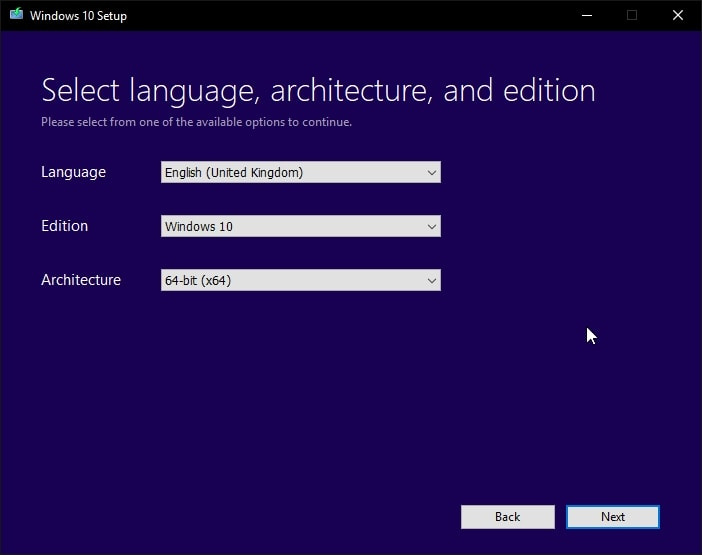Click the "Windows 10 Setup" title bar text
This screenshot has height=555, width=702.
tap(78, 16)
